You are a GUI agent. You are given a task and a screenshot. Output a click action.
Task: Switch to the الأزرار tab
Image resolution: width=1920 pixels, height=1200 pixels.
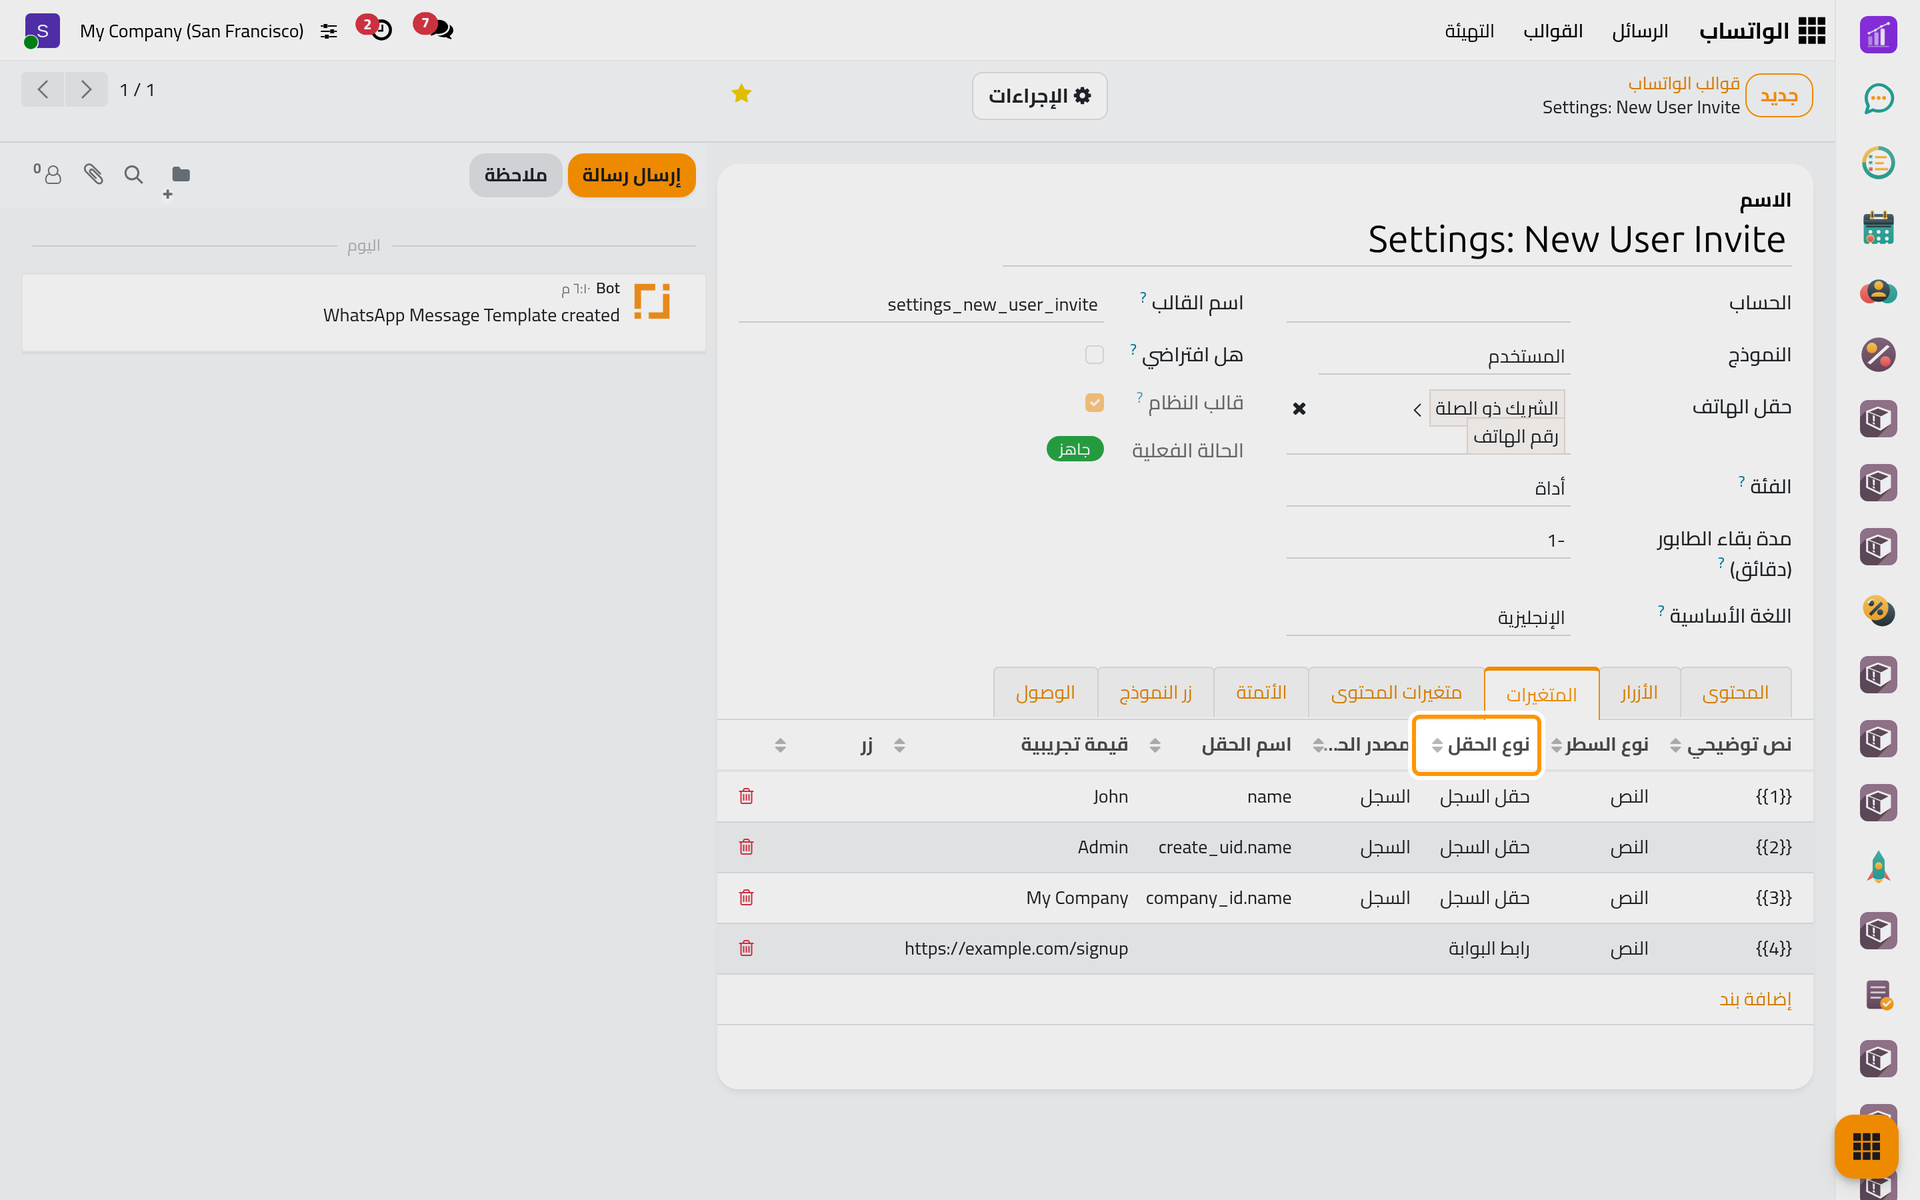pos(1639,693)
